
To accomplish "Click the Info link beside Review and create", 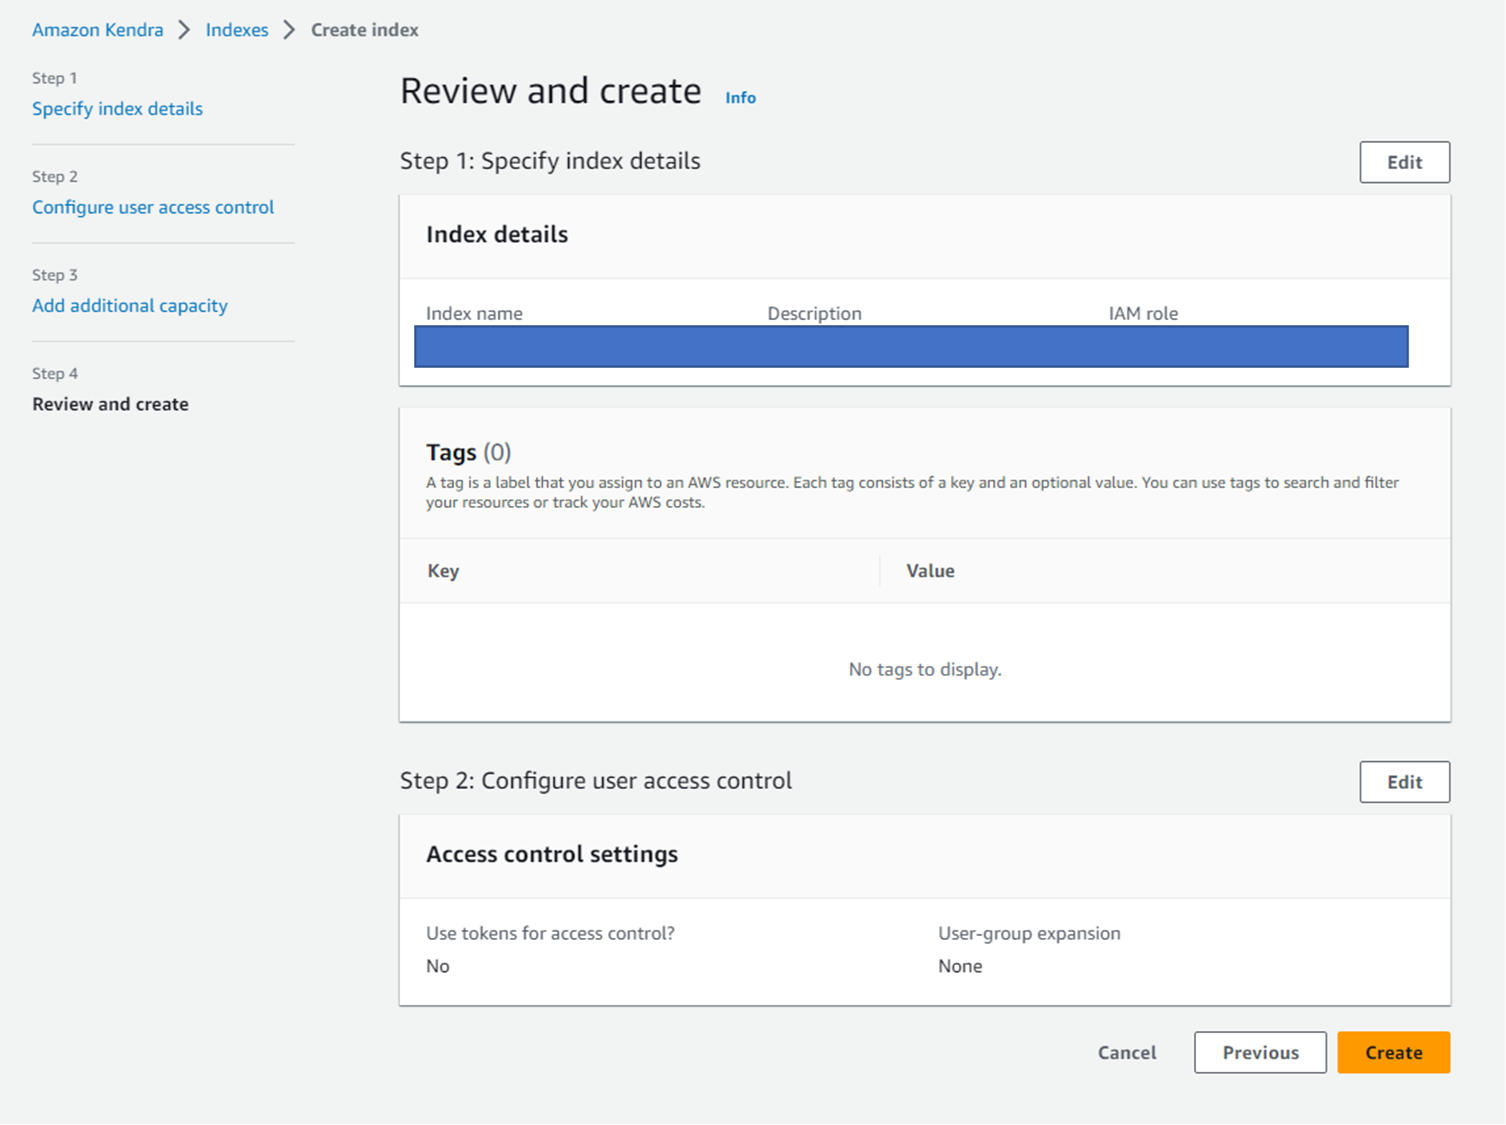I will point(740,98).
